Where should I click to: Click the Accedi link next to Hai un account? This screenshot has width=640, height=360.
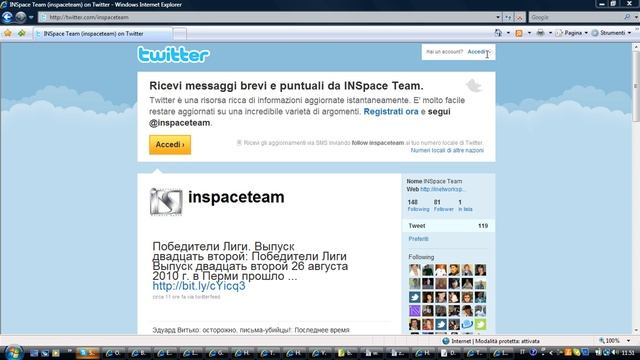pyautogui.click(x=478, y=52)
